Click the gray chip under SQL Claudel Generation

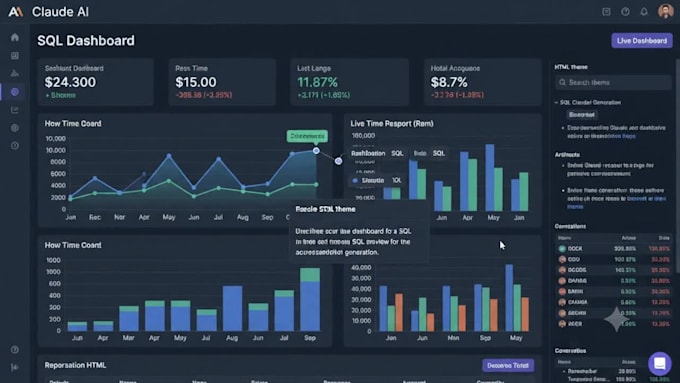coord(582,115)
